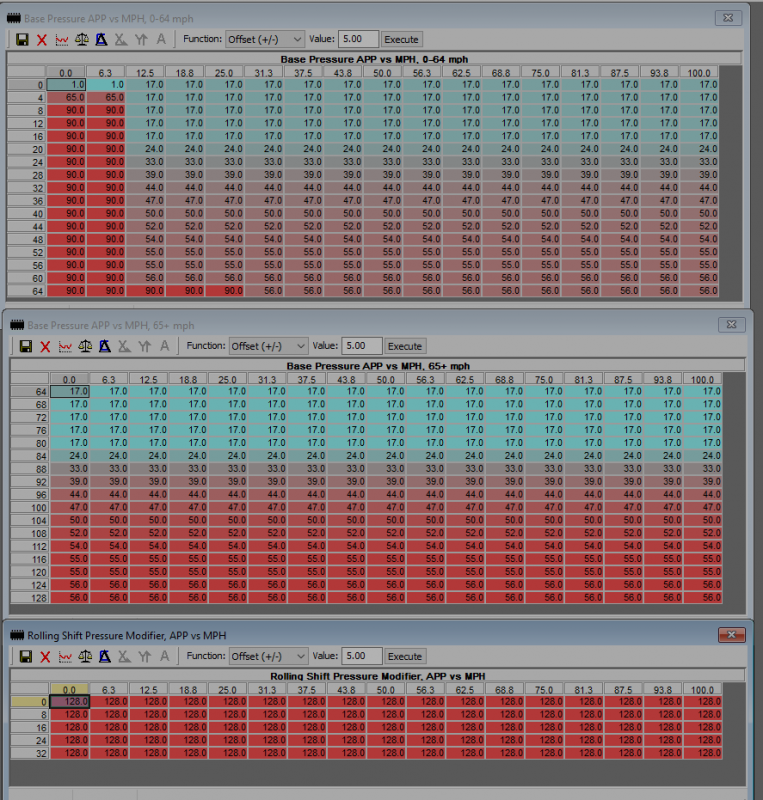This screenshot has width=763, height=800.
Task: Click balance scale icon in 0-64 mph window
Action: [82, 39]
